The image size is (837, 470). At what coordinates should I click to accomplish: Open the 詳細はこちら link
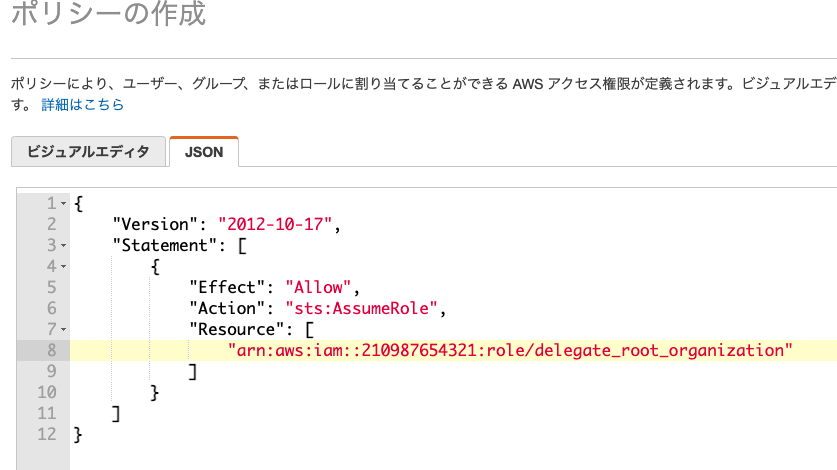pos(83,105)
